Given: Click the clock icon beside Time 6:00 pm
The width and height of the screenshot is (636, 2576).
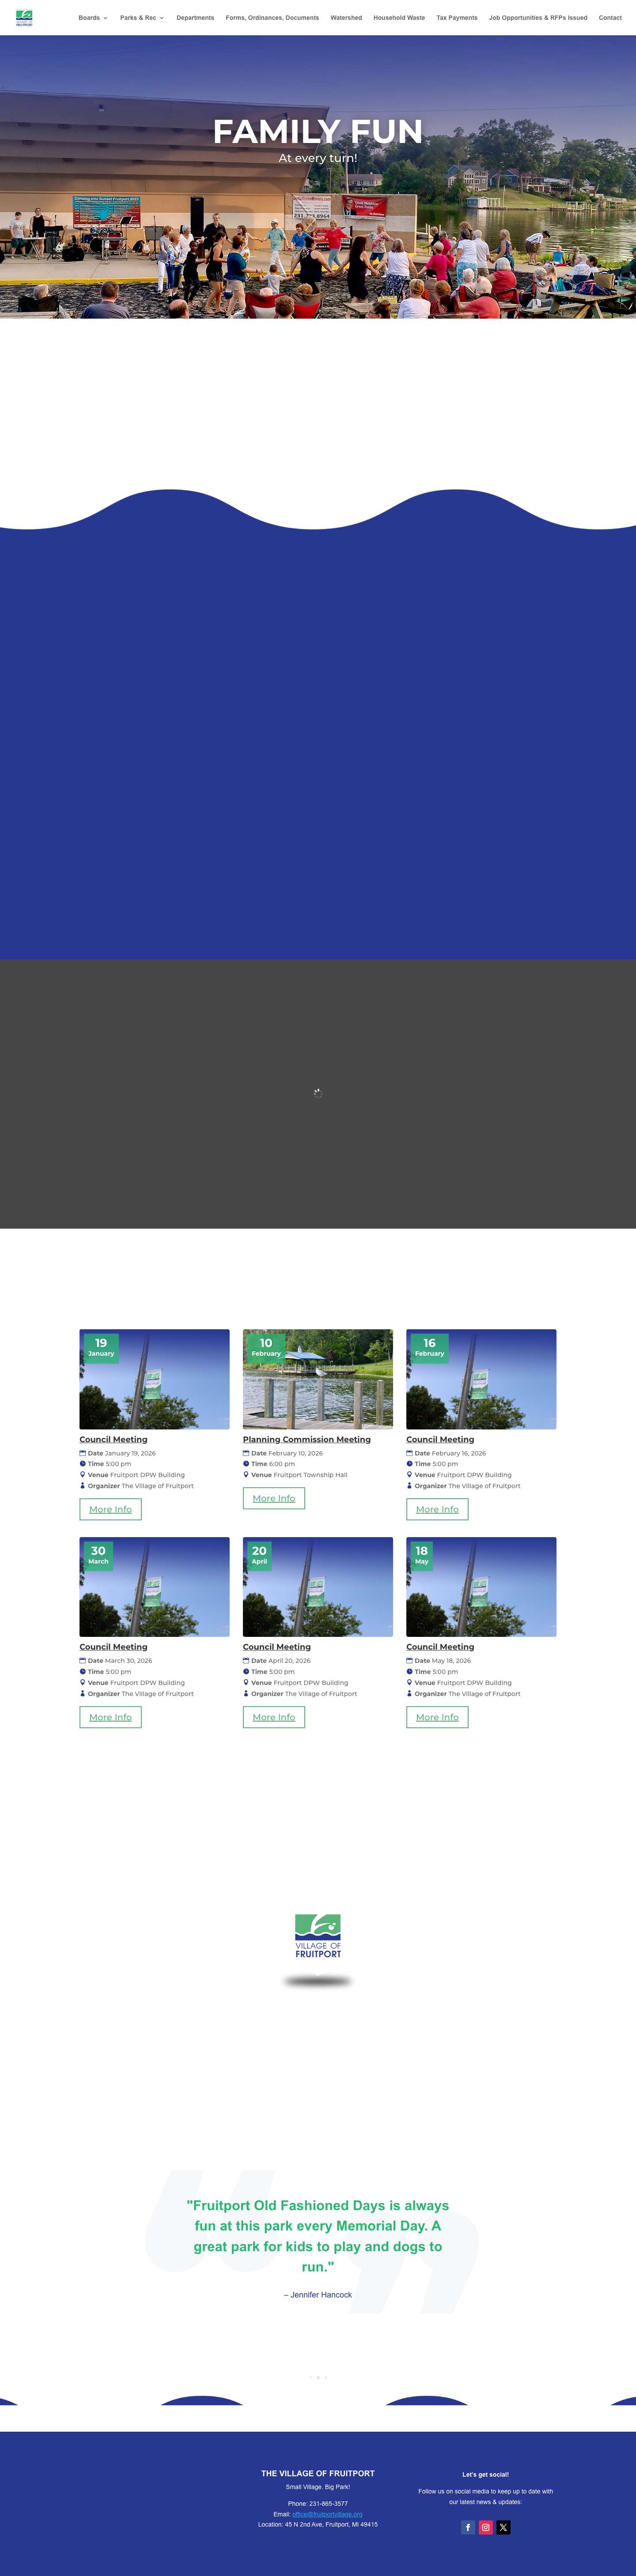Looking at the screenshot, I should click(x=246, y=1464).
